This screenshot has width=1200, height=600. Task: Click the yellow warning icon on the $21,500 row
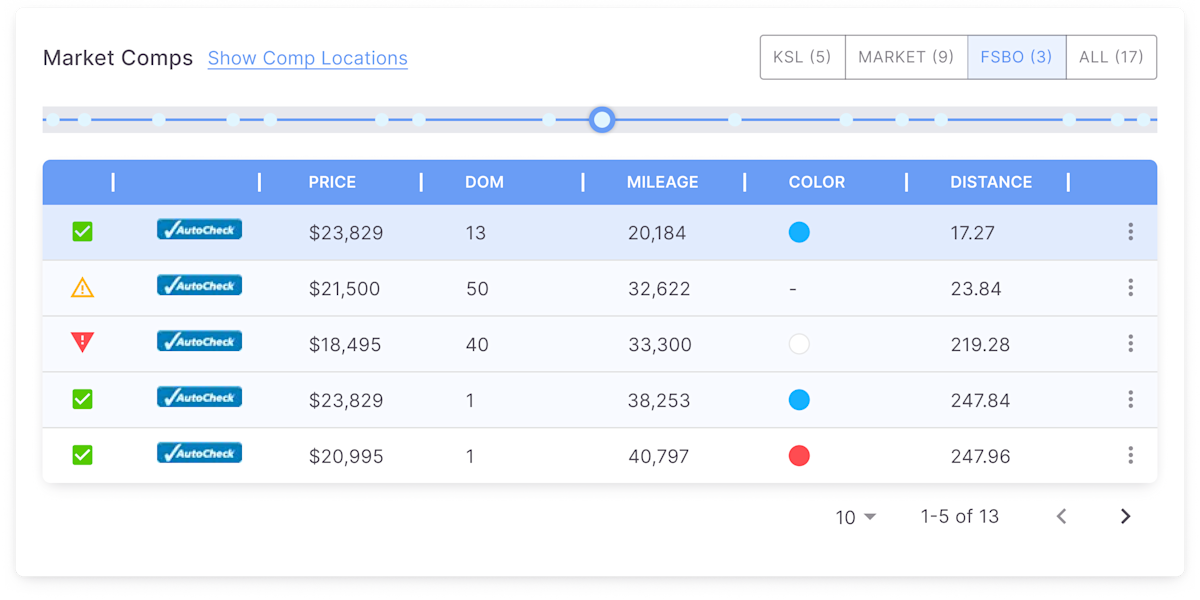click(x=83, y=286)
